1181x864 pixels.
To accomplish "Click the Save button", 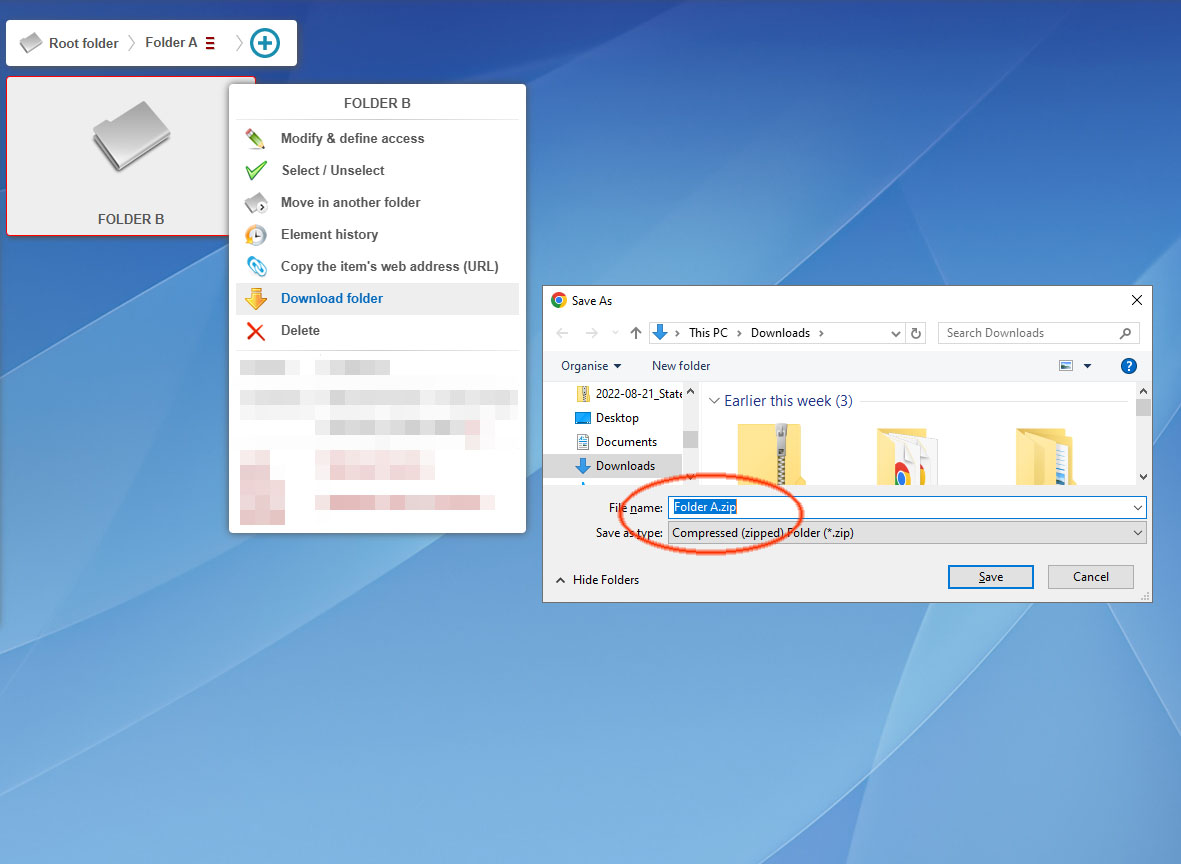I will coord(990,577).
